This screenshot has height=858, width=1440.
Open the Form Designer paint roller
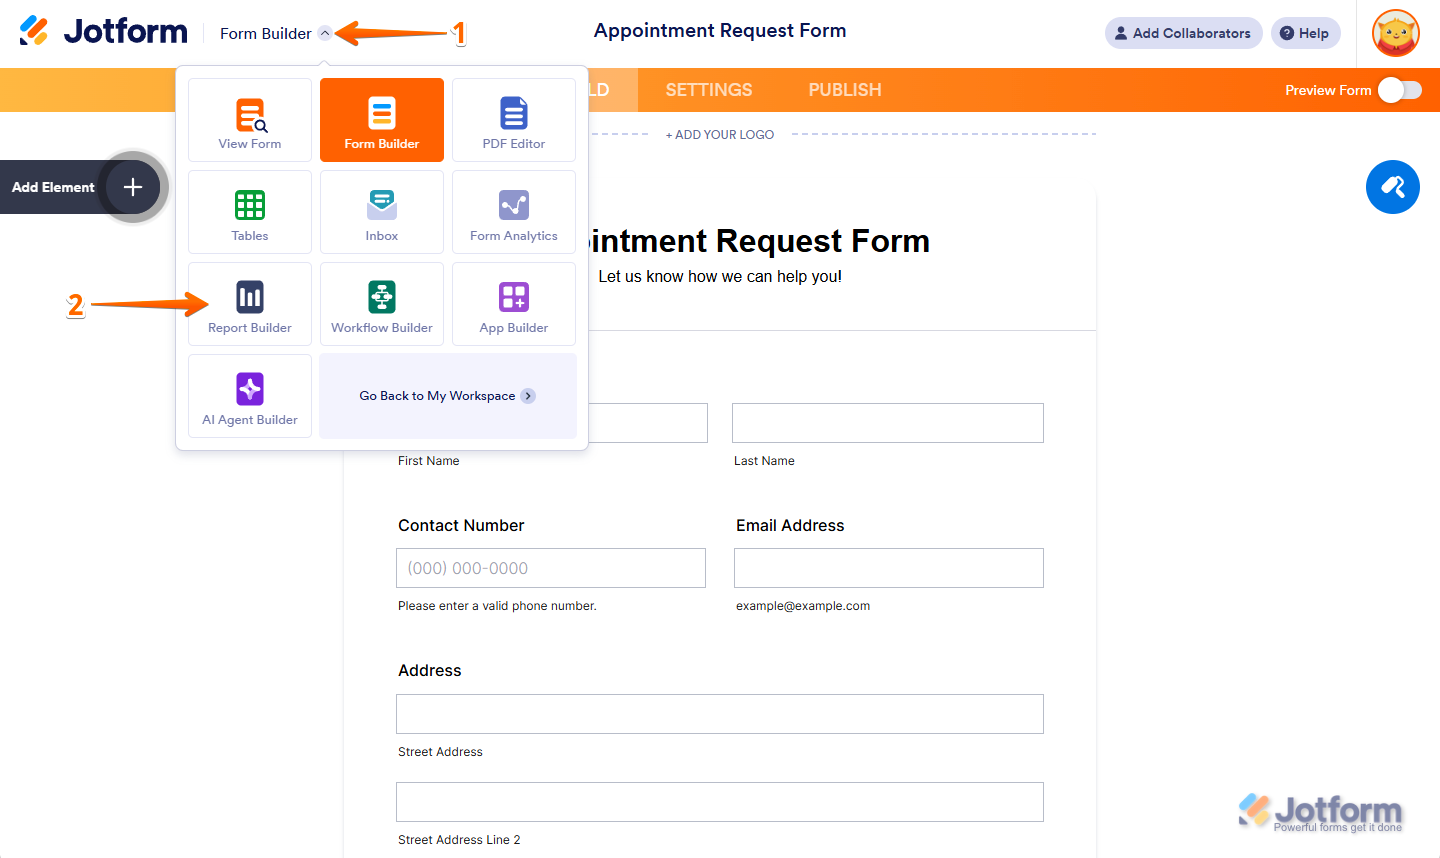coord(1392,187)
